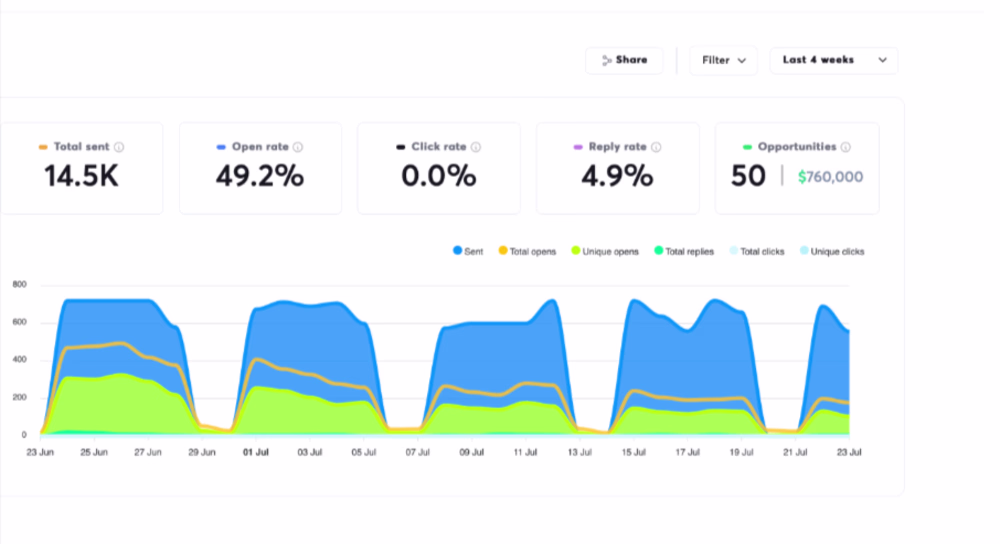Click the Opportunities info icon
The height and width of the screenshot is (544, 1000).
846,147
